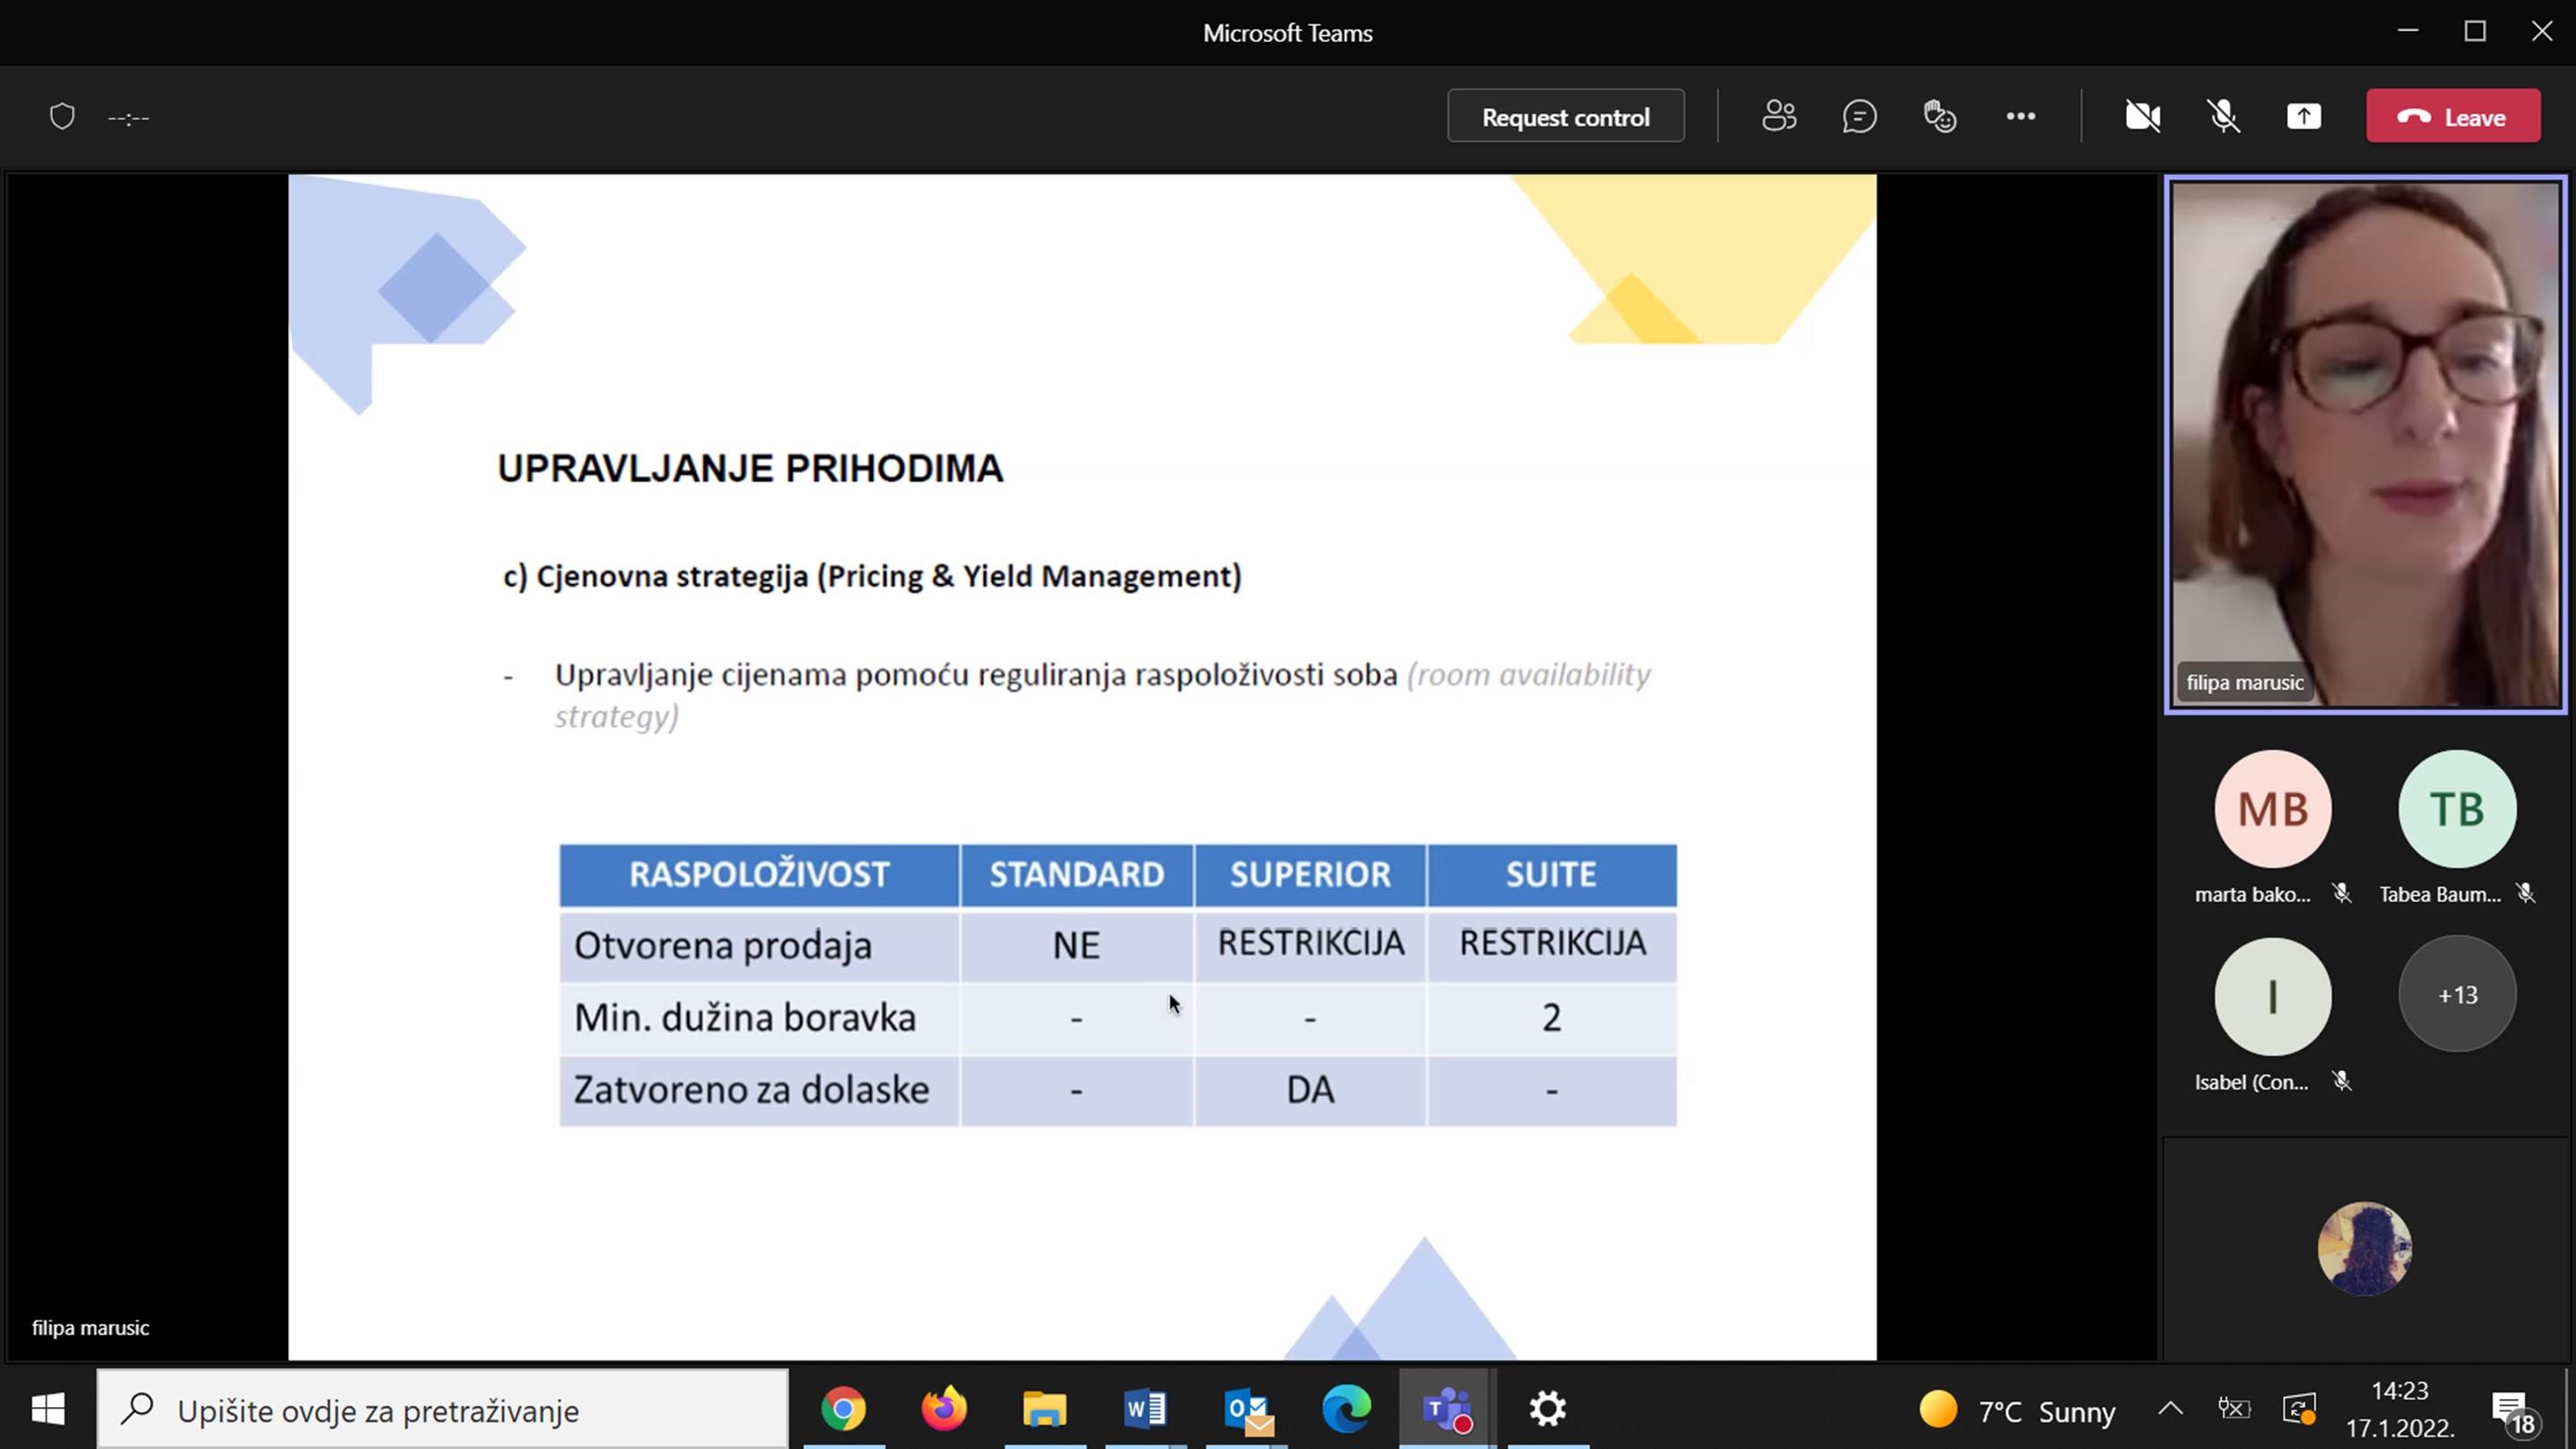Turn the camera on
Screen dimensions: 2576x1449
pyautogui.click(x=2142, y=116)
